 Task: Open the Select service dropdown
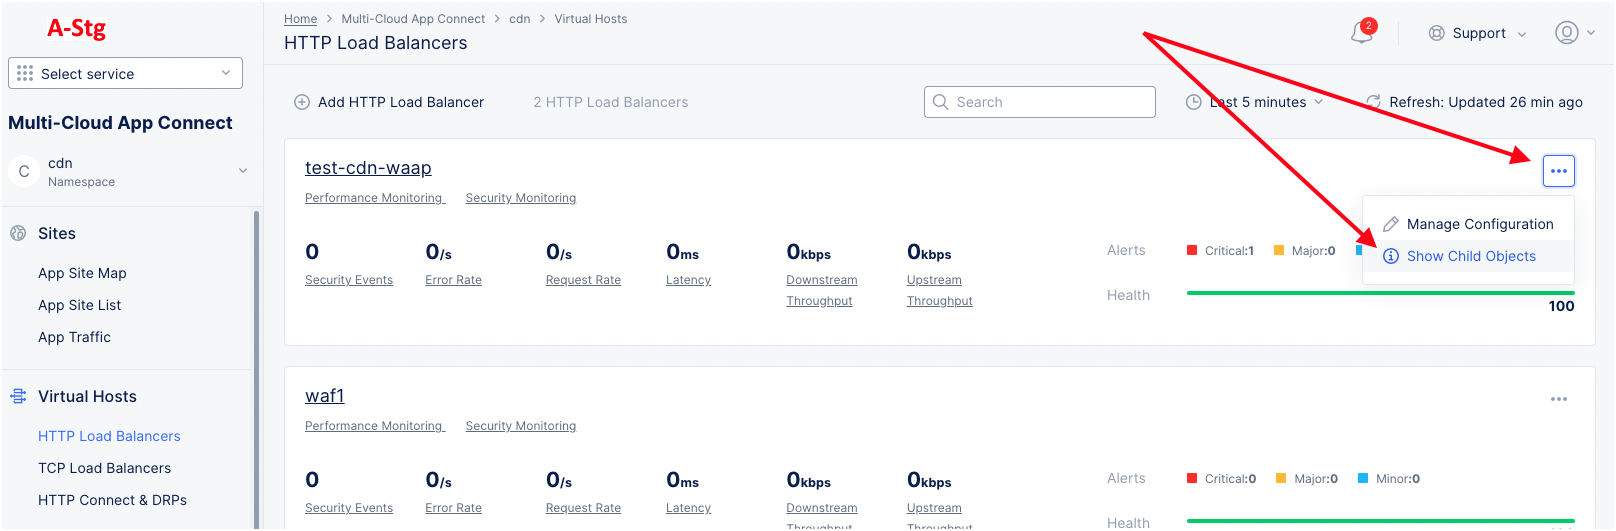[125, 73]
